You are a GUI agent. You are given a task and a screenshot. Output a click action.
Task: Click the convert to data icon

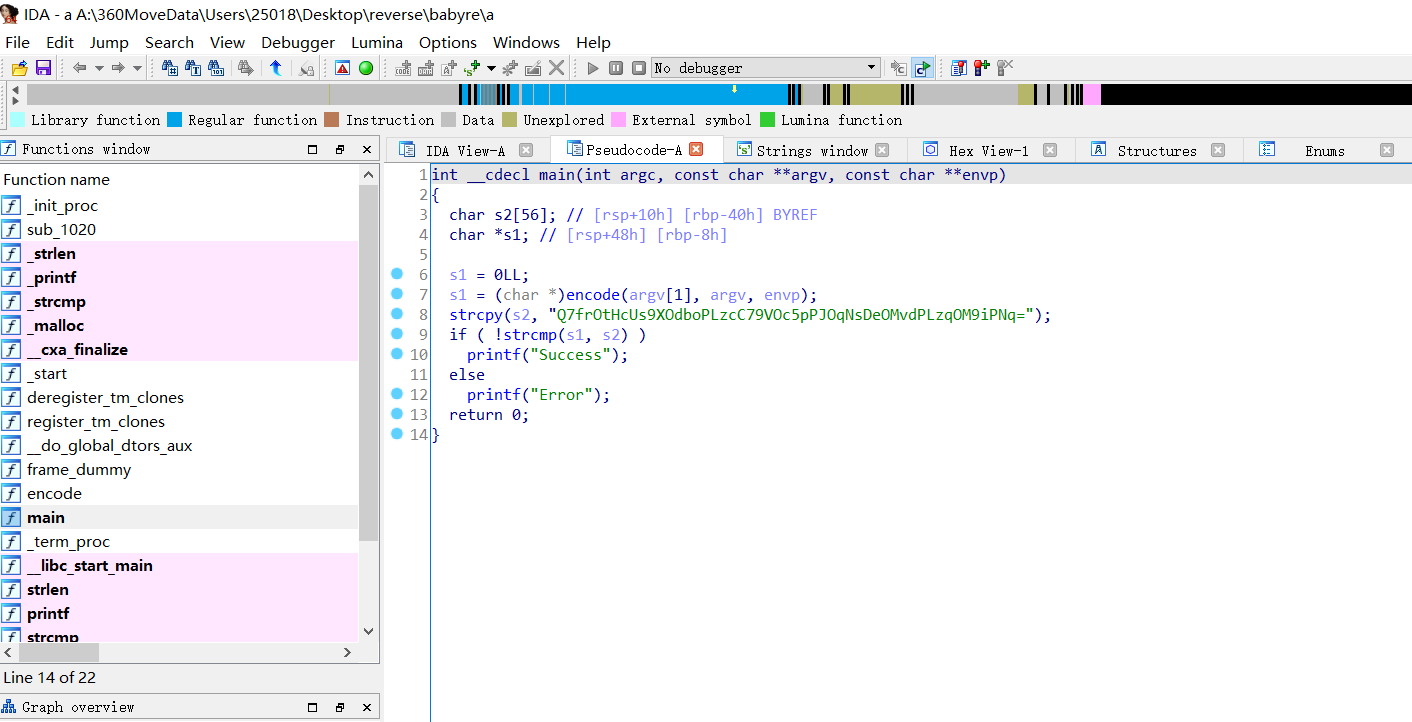pos(427,68)
